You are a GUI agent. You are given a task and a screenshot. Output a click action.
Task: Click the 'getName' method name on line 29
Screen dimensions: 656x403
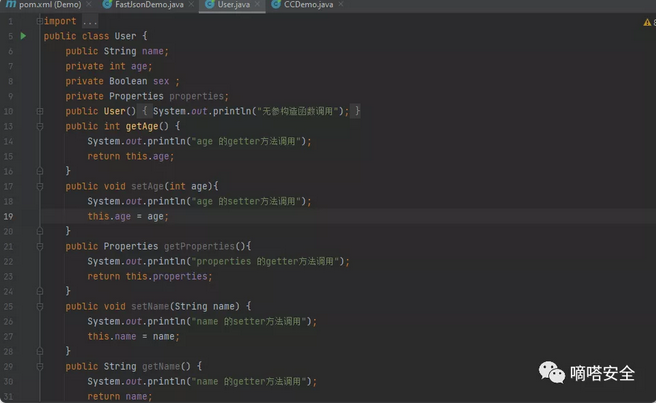pos(161,367)
